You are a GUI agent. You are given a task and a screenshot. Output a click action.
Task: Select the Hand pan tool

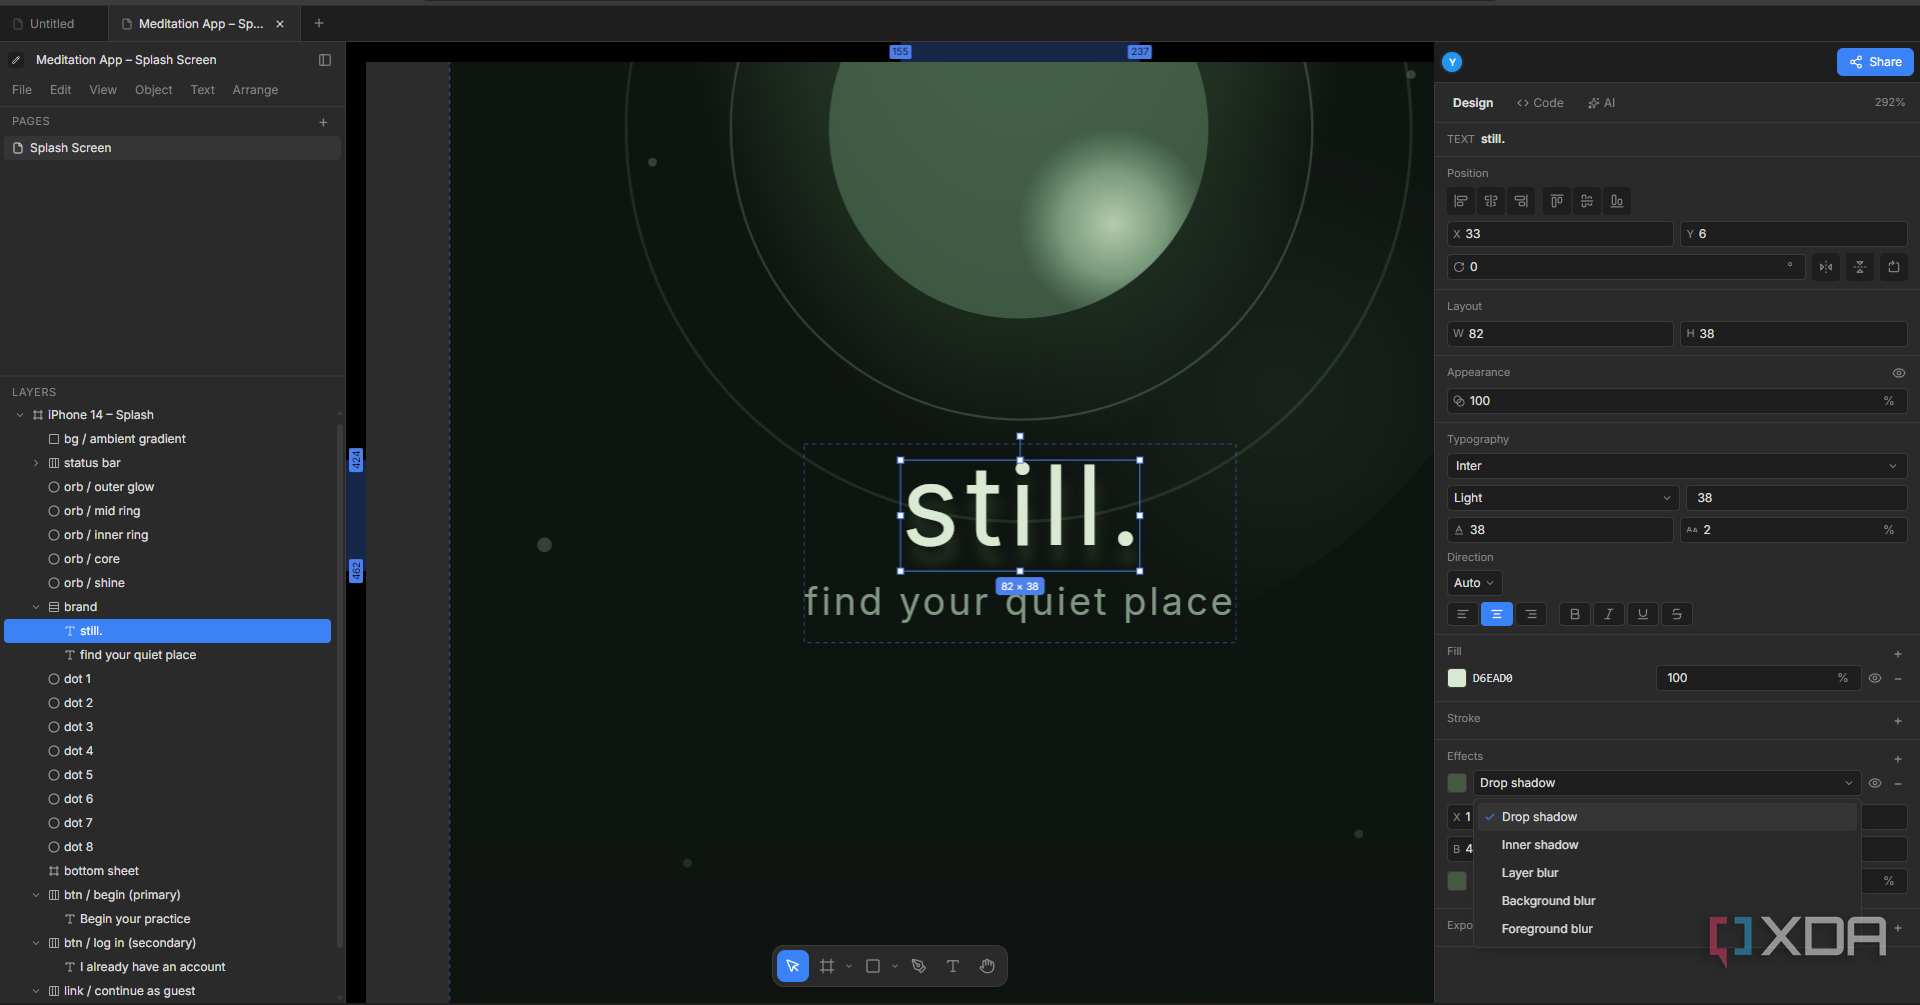pos(987,966)
